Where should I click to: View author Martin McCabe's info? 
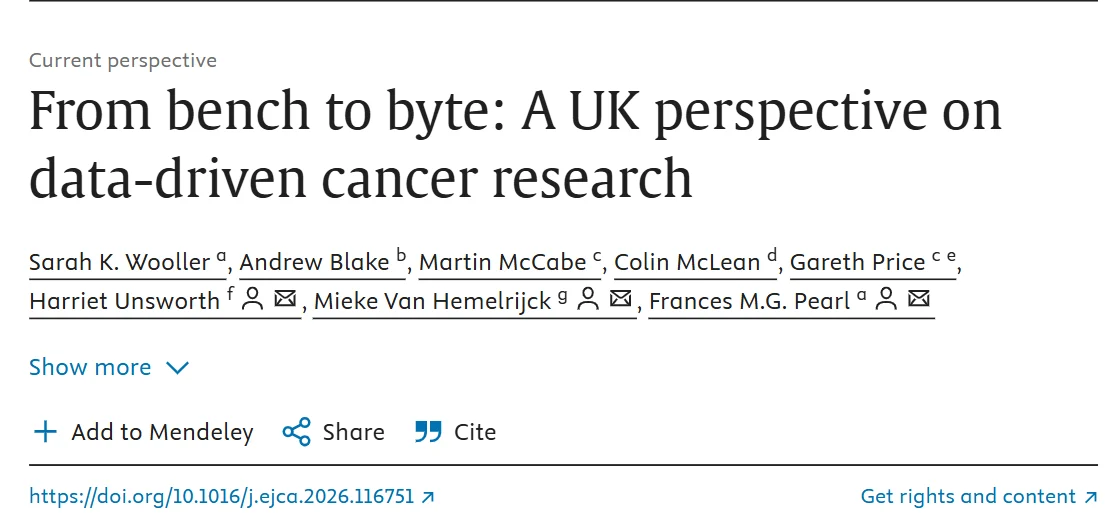pyautogui.click(x=502, y=263)
